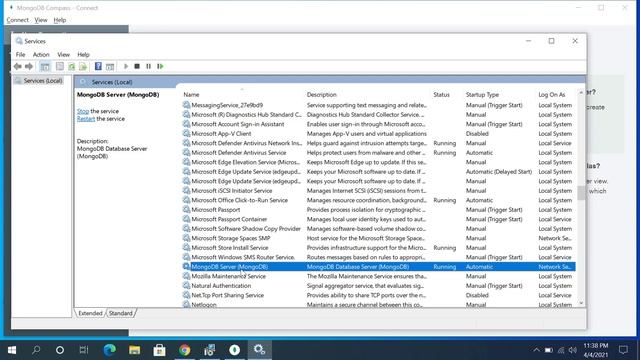Toggle the Show/Hide Console Tree toolbar icon
Screen dimensions: 640x360
pos(45,66)
